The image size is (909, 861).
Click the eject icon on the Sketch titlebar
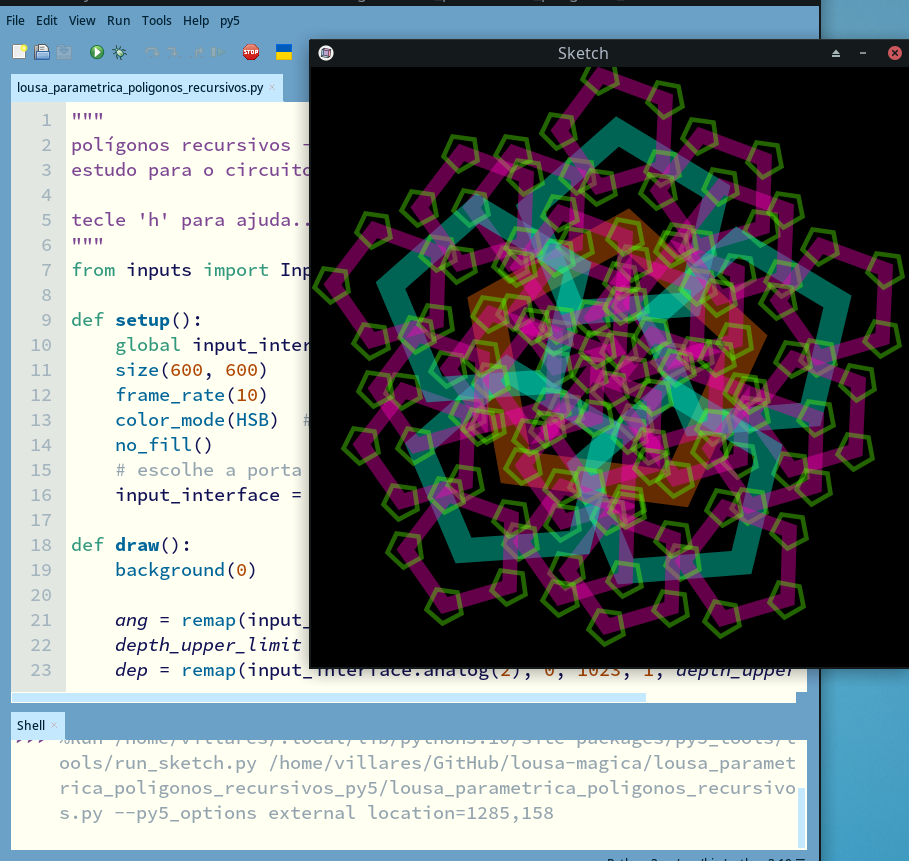(x=836, y=53)
